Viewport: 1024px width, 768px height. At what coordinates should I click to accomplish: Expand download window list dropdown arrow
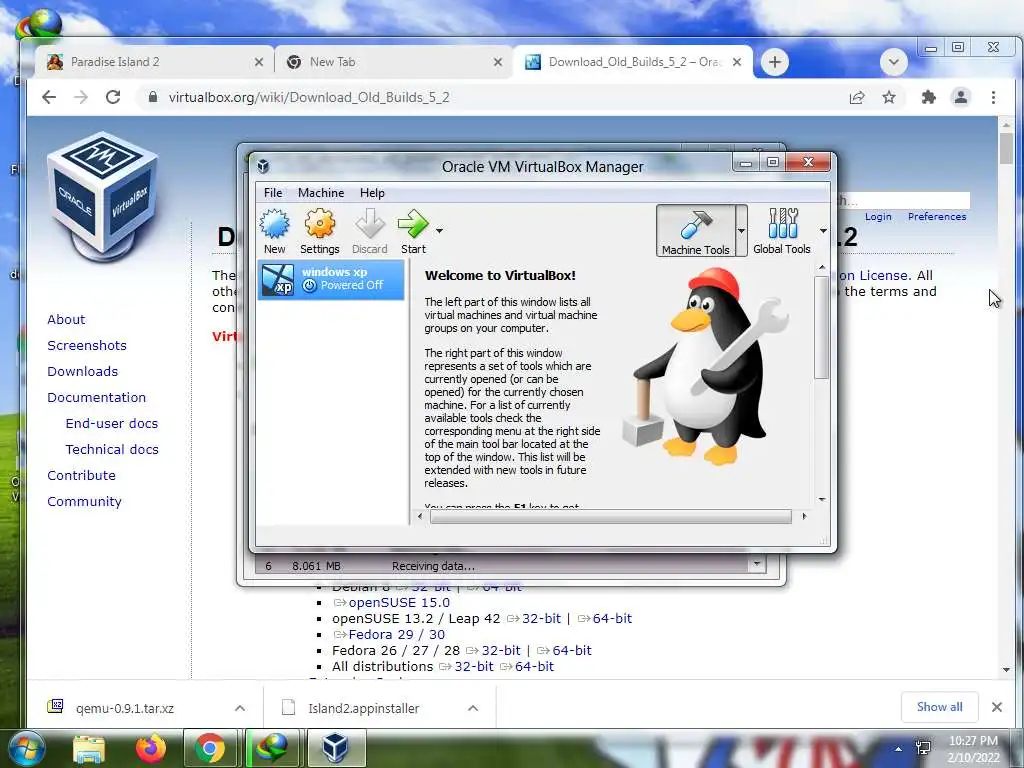[x=757, y=564]
